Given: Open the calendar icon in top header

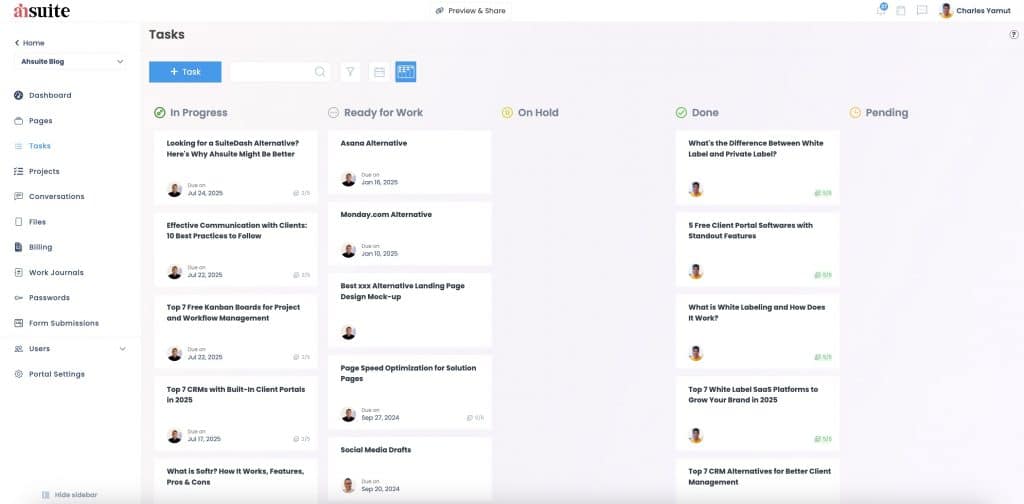Looking at the screenshot, I should 901,11.
